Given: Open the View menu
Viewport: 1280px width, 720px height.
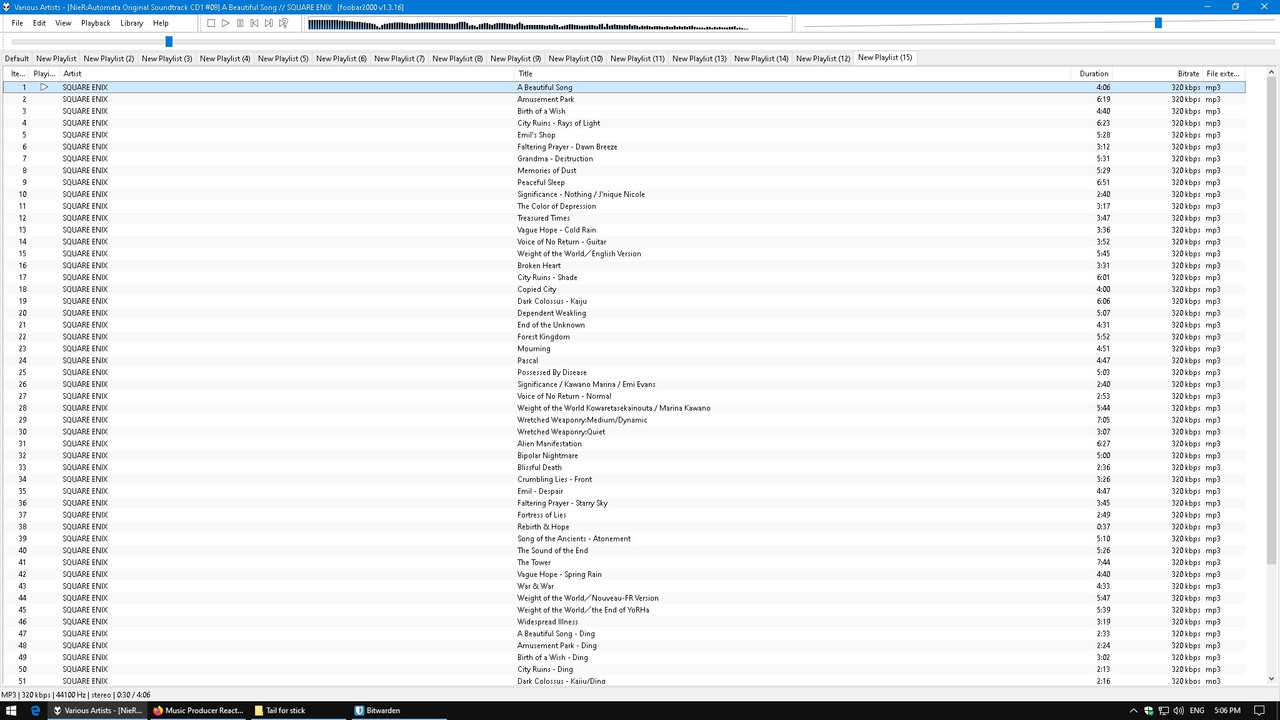Looking at the screenshot, I should (63, 23).
